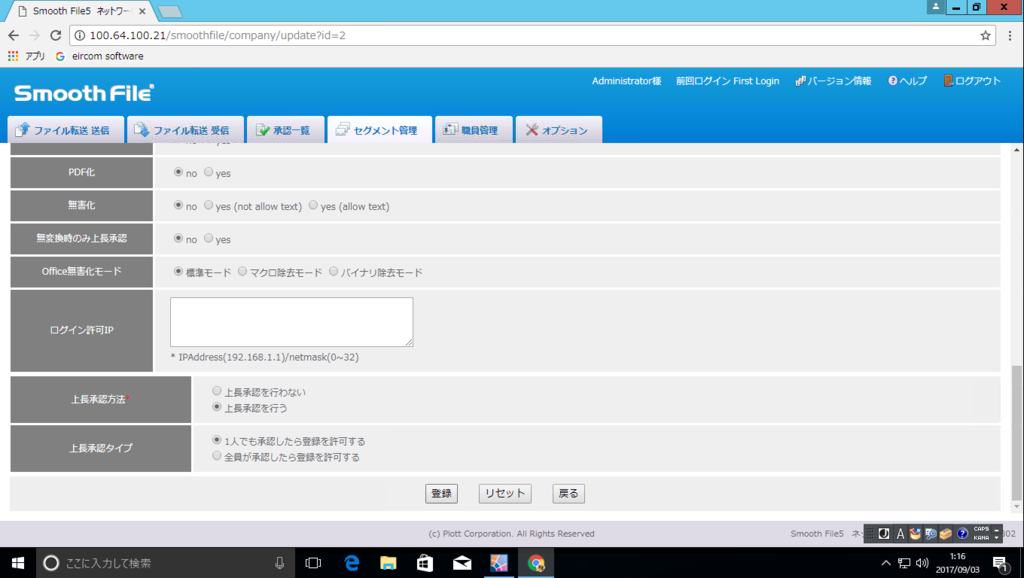The height and width of the screenshot is (578, 1024).
Task: Click the Cortana search box
Action: (163, 563)
